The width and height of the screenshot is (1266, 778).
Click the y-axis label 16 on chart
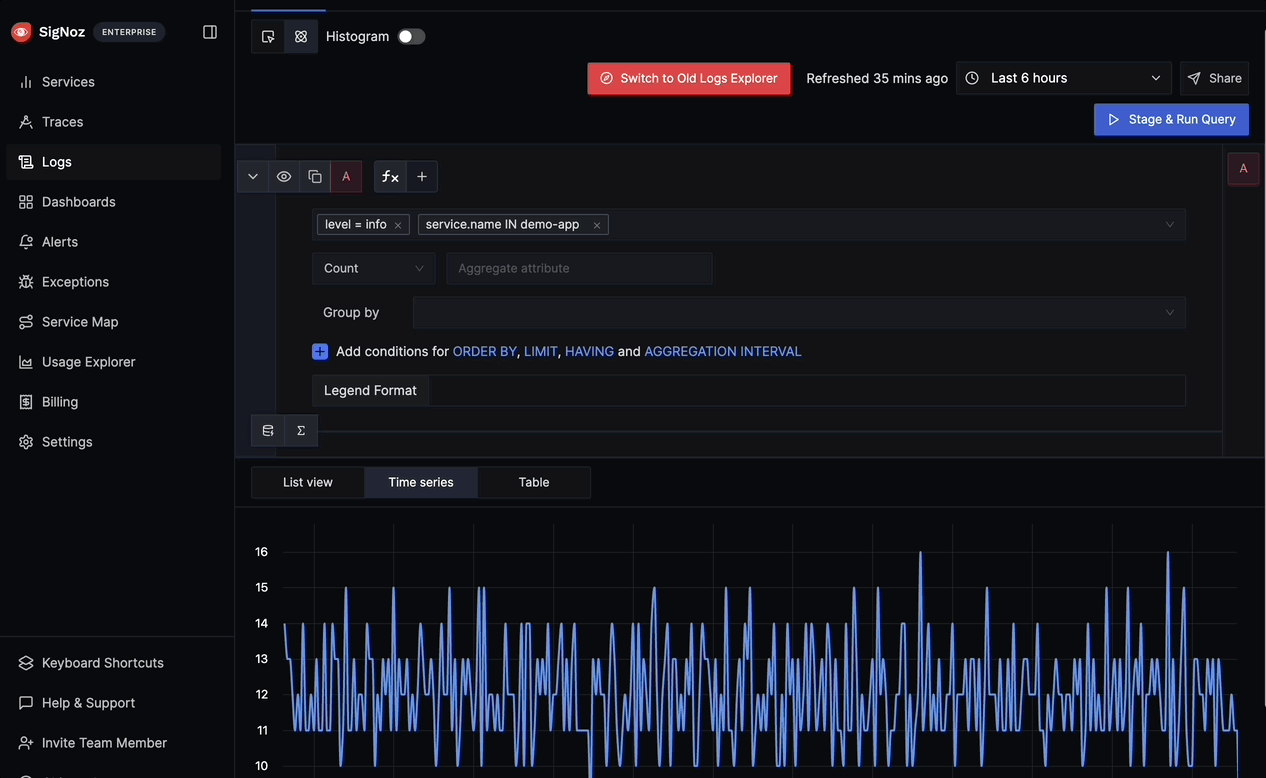262,552
